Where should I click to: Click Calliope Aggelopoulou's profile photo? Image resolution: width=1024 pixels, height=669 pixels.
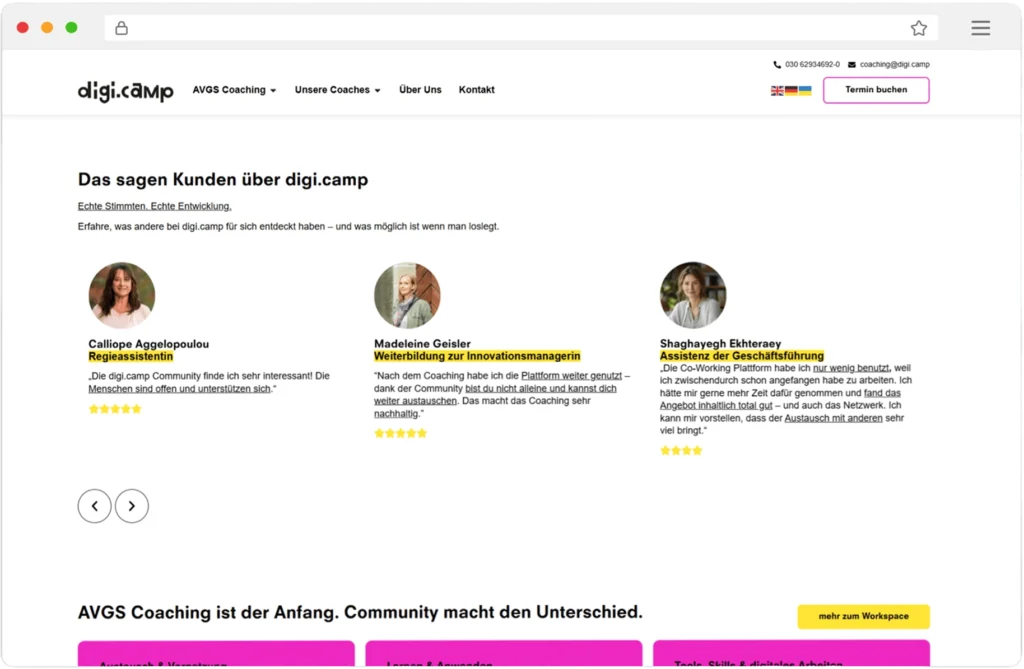tap(121, 295)
